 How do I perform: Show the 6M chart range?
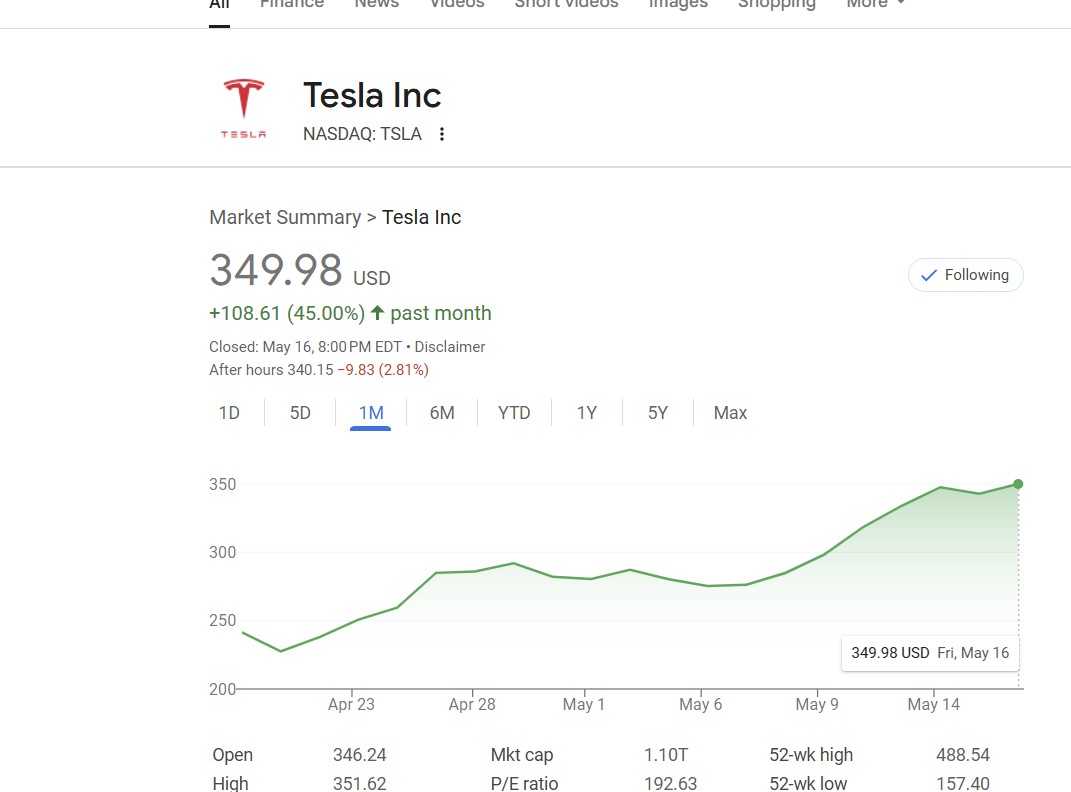pyautogui.click(x=442, y=413)
